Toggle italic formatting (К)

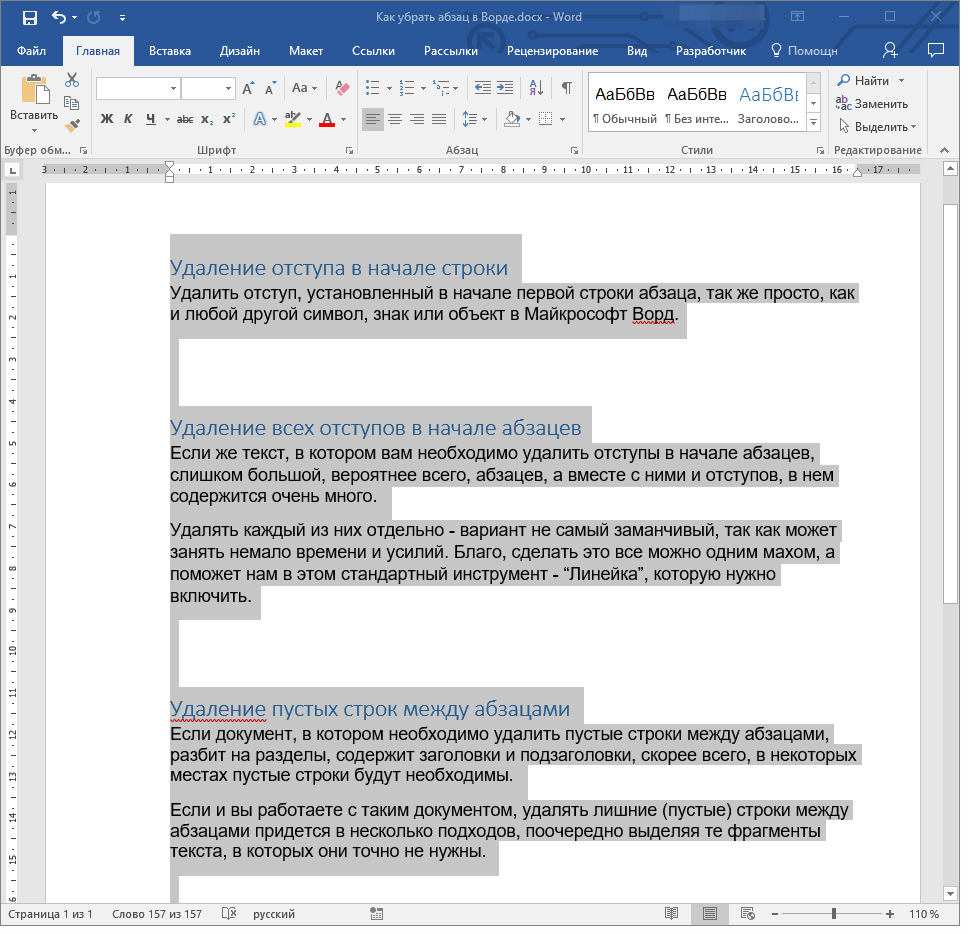pyautogui.click(x=128, y=120)
